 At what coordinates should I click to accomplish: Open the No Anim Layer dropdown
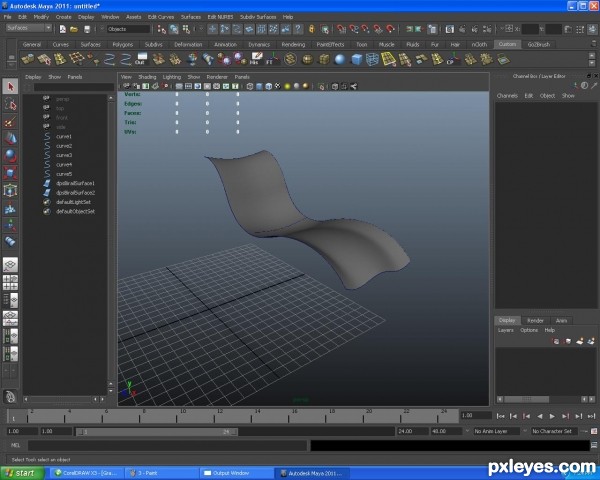(x=496, y=431)
